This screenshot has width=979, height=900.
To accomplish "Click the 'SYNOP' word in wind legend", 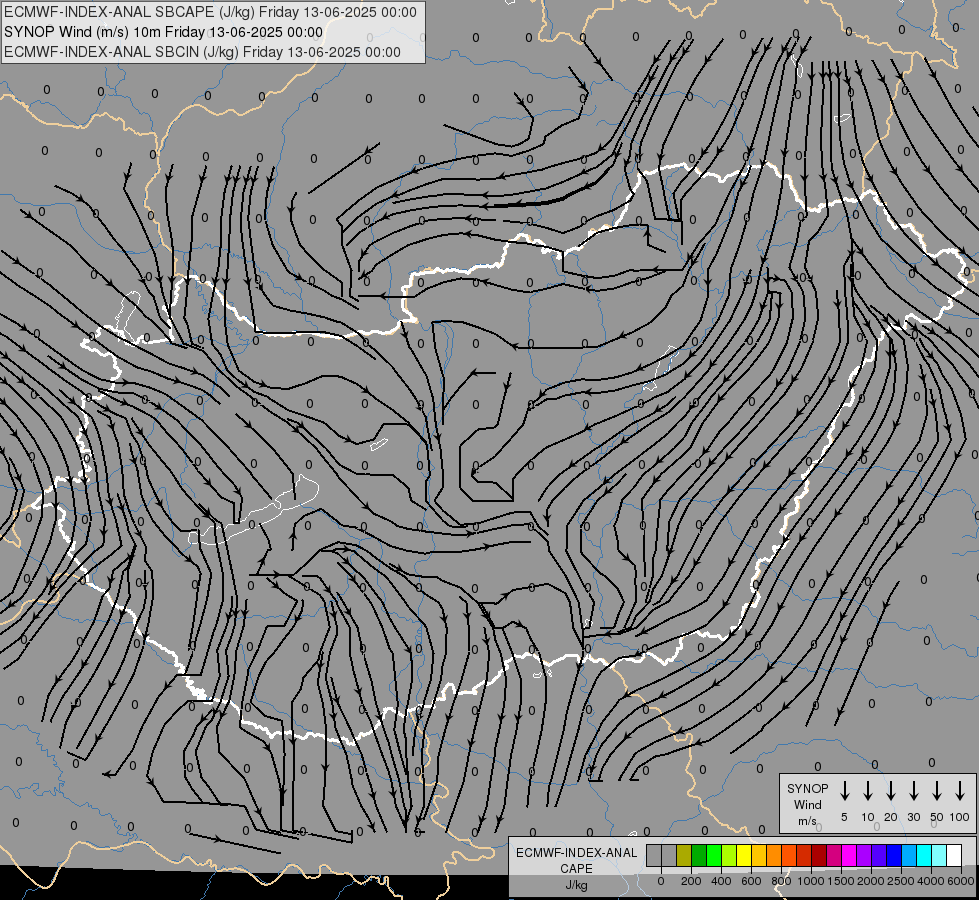I will (807, 788).
